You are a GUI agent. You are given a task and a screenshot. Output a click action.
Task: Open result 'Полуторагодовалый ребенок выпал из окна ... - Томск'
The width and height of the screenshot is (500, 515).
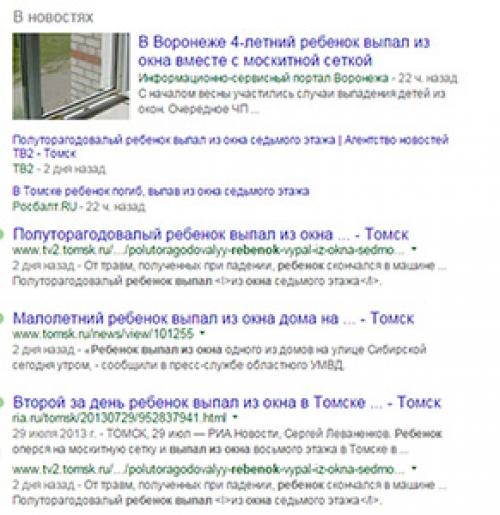(210, 234)
